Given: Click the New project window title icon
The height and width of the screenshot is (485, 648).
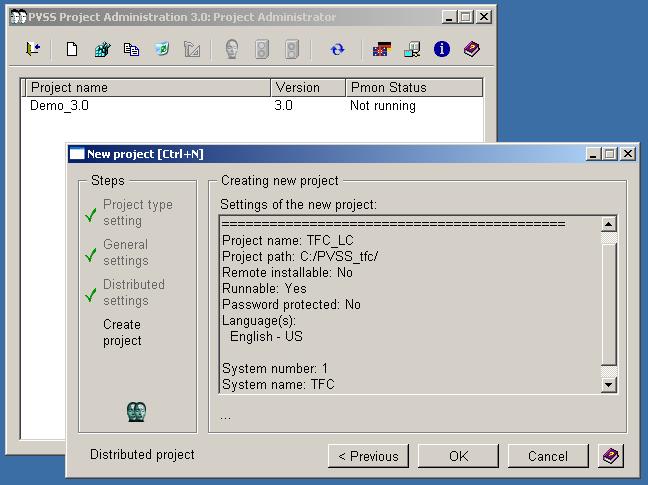Looking at the screenshot, I should pos(77,154).
